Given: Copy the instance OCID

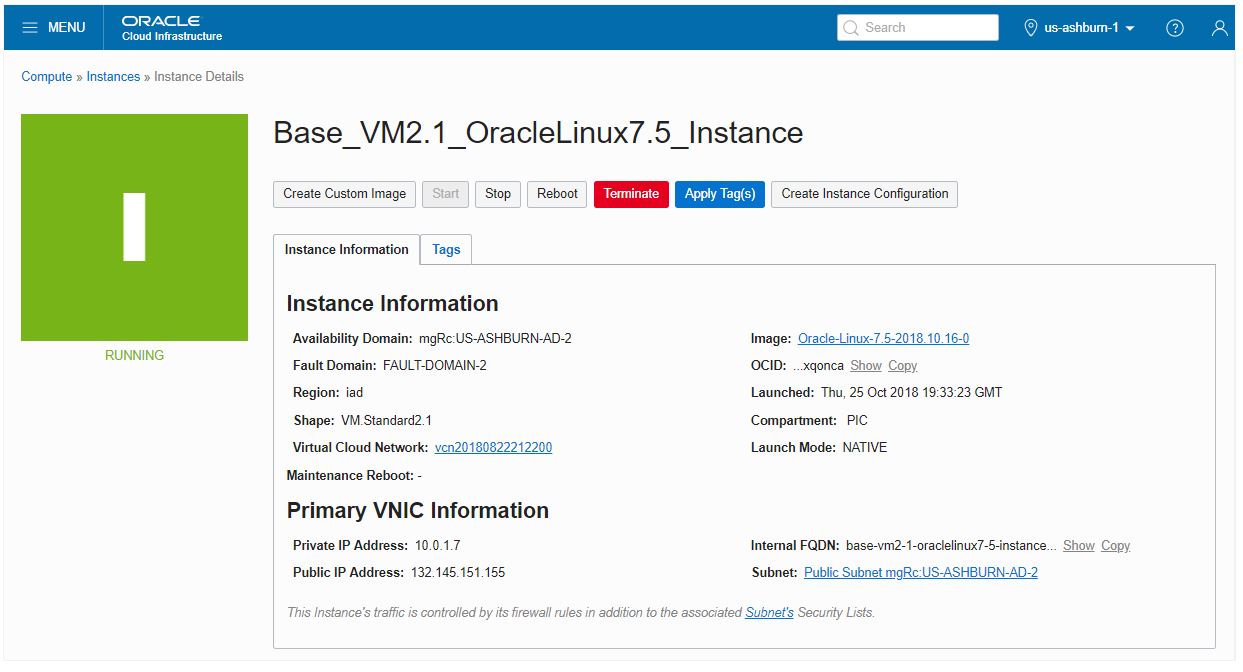Looking at the screenshot, I should (902, 365).
